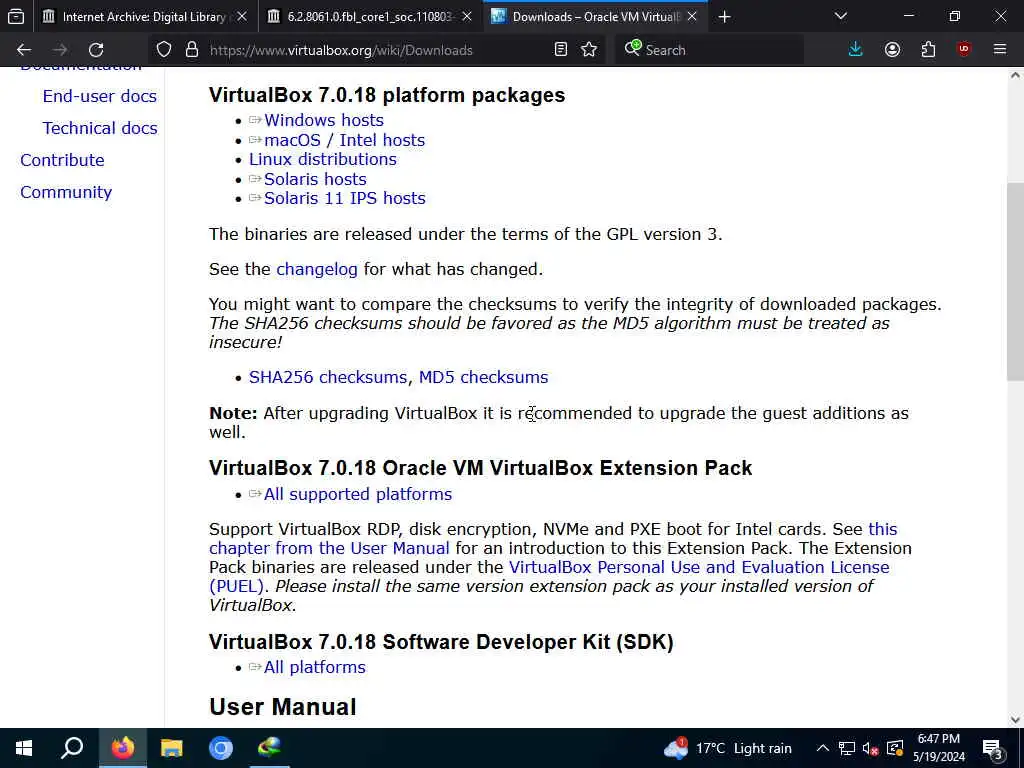This screenshot has height=768, width=1024.
Task: Open SHA256 checksums link
Action: coord(328,377)
